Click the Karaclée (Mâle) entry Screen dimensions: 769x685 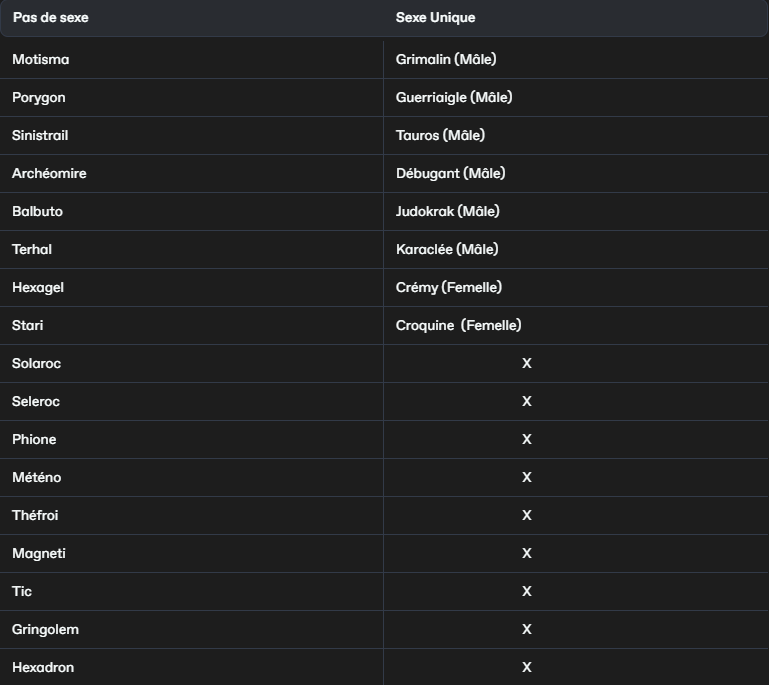pyautogui.click(x=447, y=249)
